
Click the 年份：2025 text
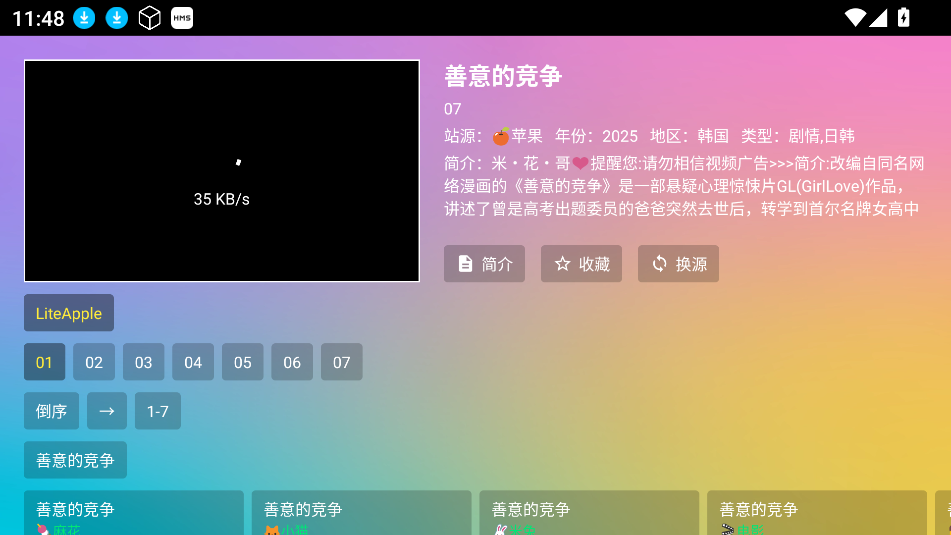point(596,136)
